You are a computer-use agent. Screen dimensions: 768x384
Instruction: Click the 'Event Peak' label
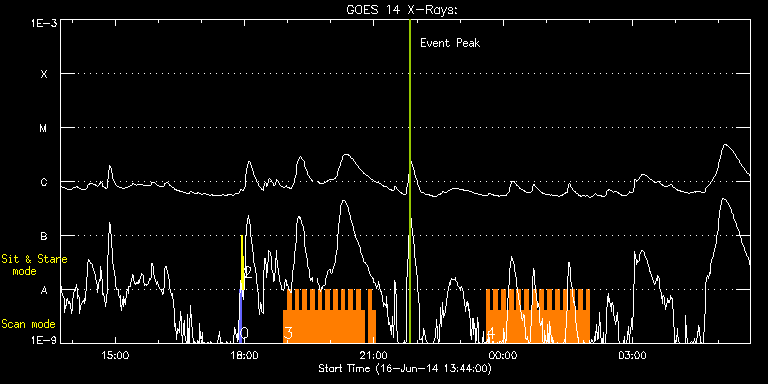[450, 43]
